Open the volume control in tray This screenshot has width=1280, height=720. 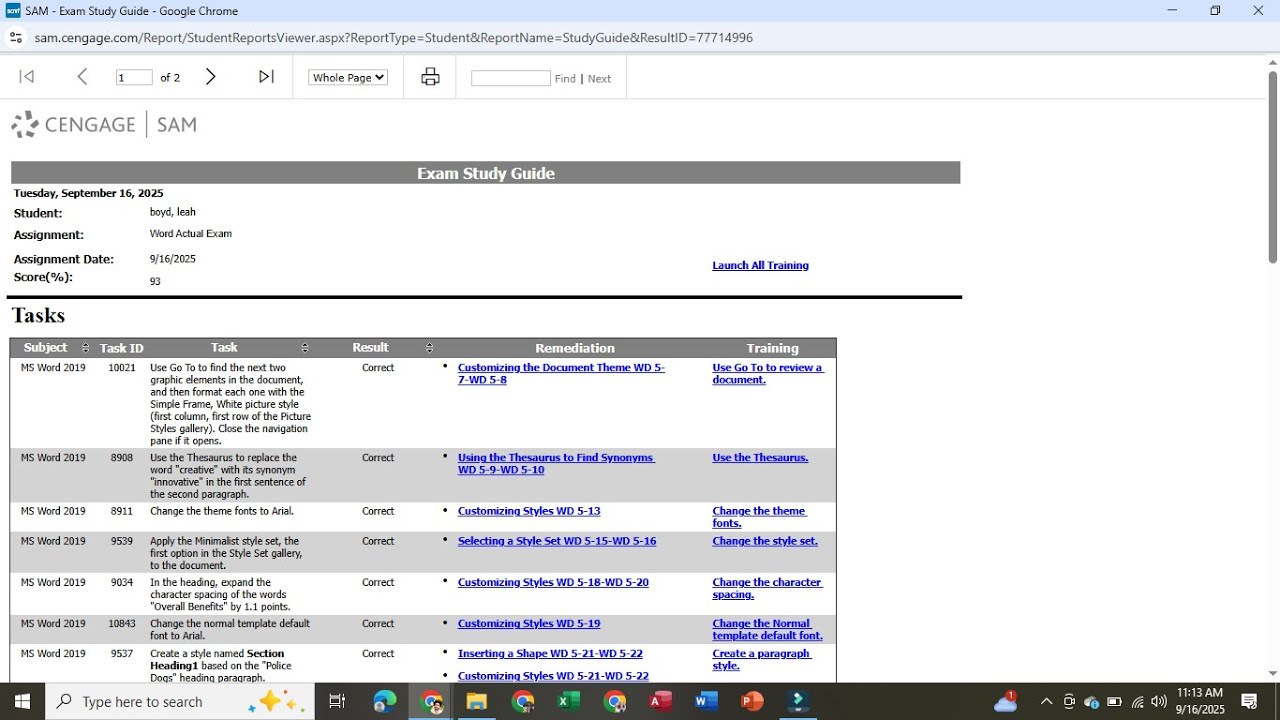pos(1159,701)
